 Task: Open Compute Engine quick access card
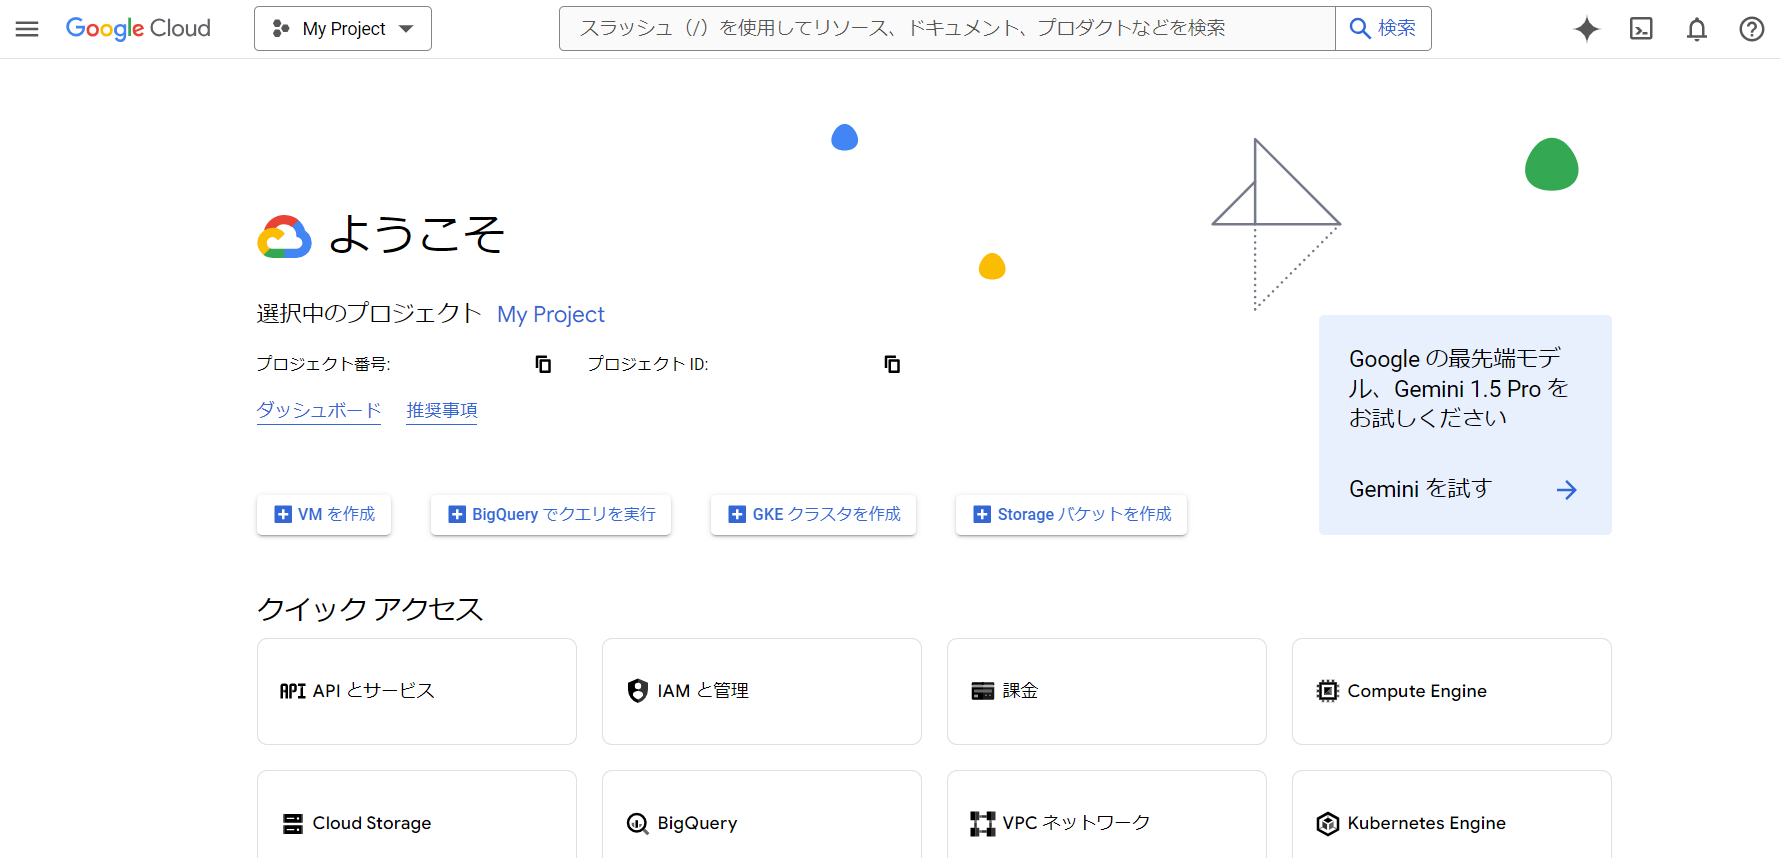(1452, 691)
